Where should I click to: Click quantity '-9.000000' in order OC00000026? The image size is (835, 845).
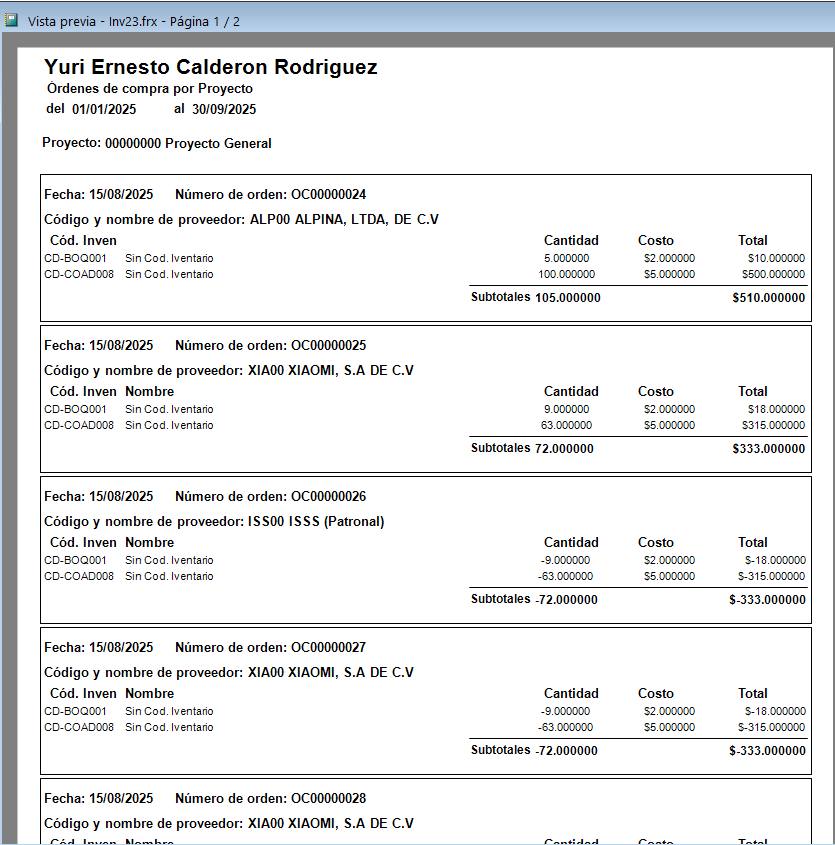tap(565, 560)
